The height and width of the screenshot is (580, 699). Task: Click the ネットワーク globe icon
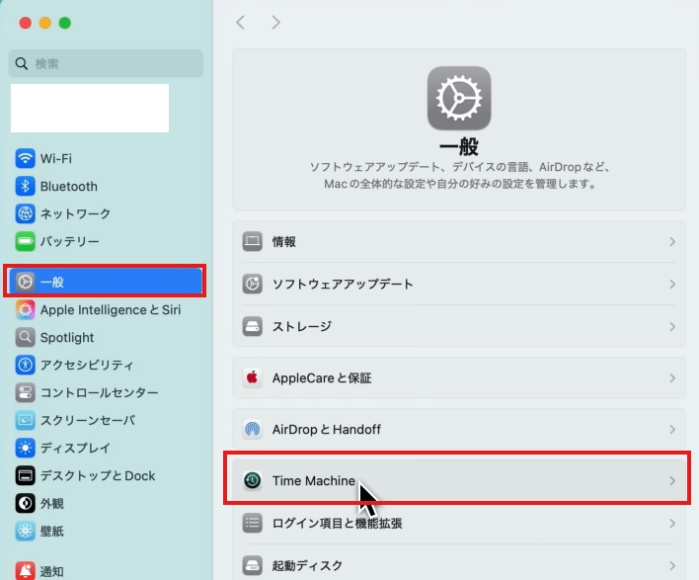click(x=25, y=214)
